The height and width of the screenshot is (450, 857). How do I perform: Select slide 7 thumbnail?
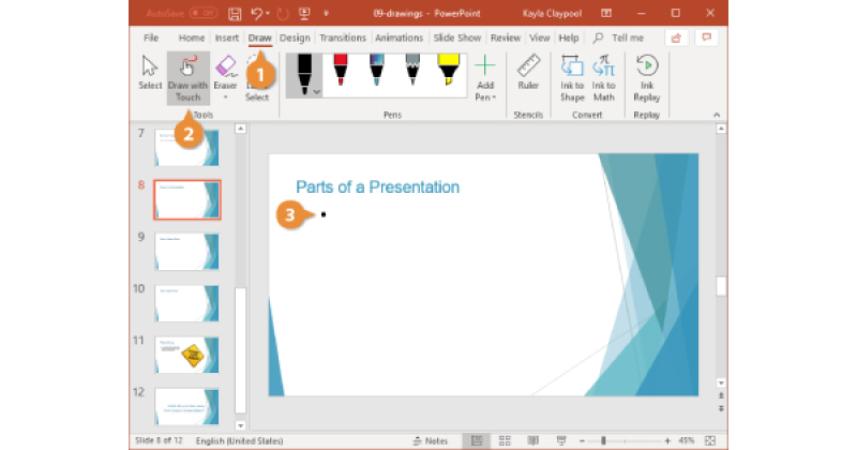pyautogui.click(x=186, y=148)
